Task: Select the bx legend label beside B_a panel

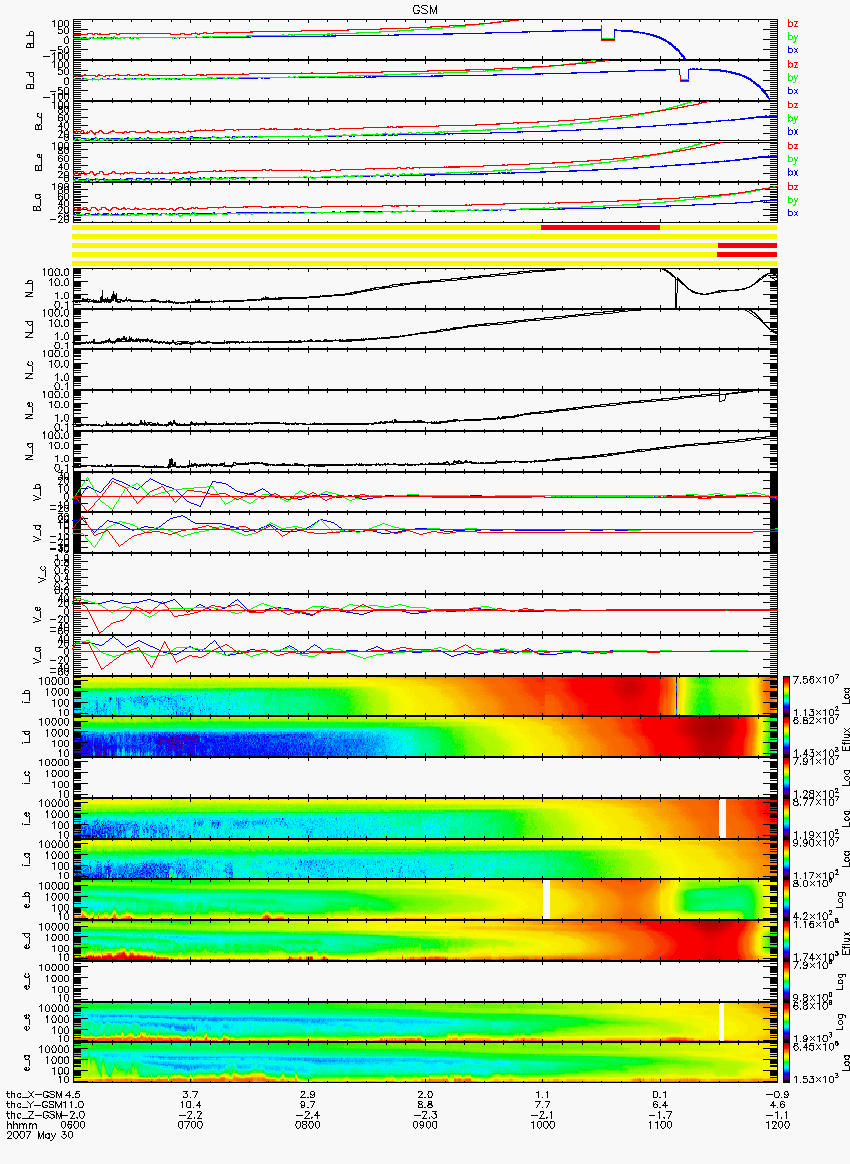Action: (x=793, y=213)
